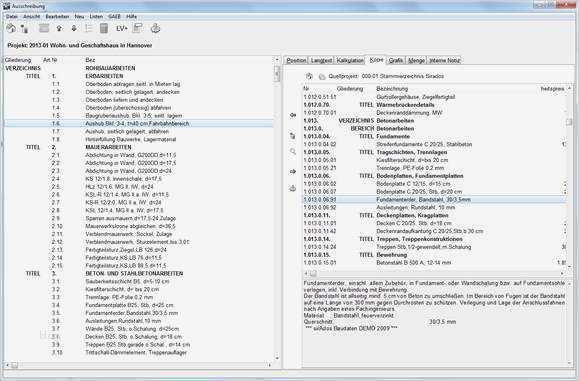Select source row 1.013.0.04. TITEL Fundamente

click(434, 136)
